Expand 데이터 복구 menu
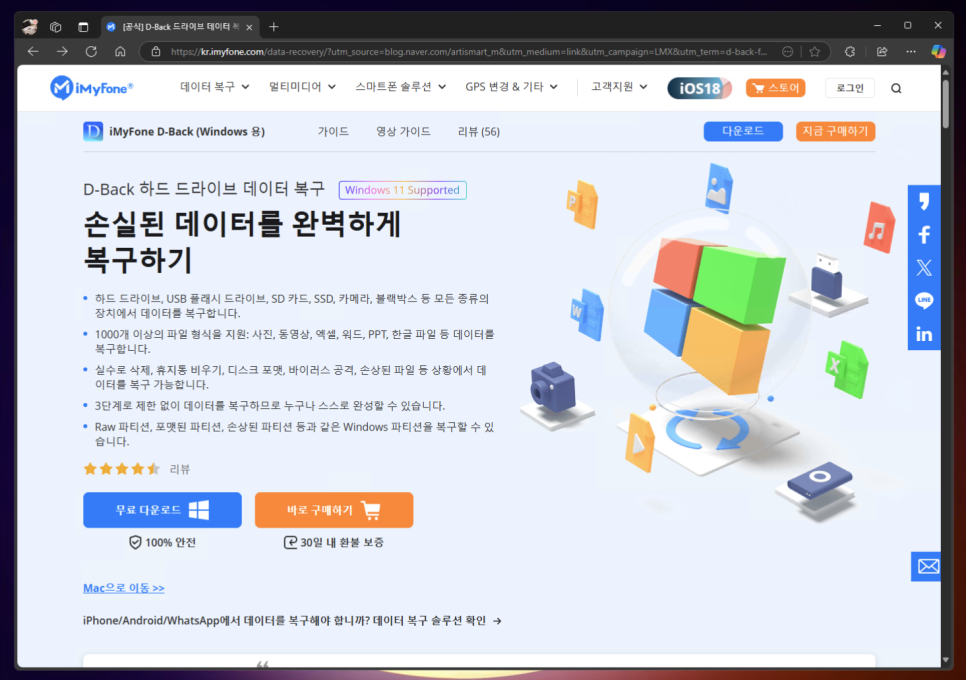The image size is (966, 680). (214, 87)
